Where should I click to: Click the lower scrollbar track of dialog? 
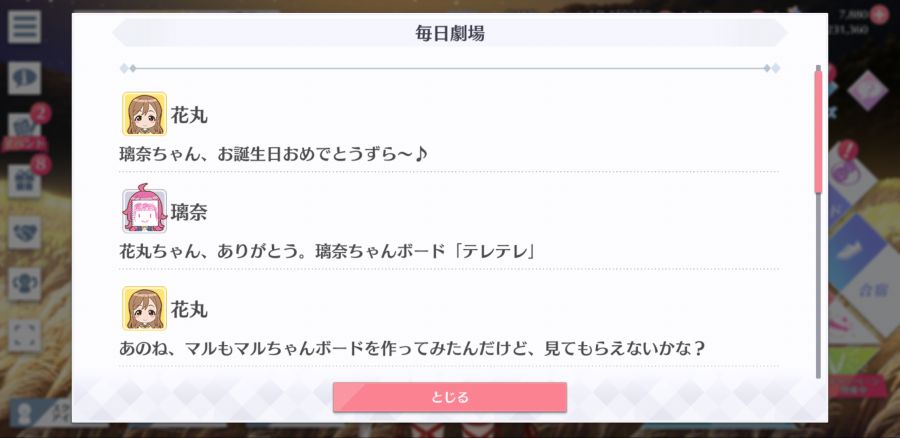click(x=818, y=286)
